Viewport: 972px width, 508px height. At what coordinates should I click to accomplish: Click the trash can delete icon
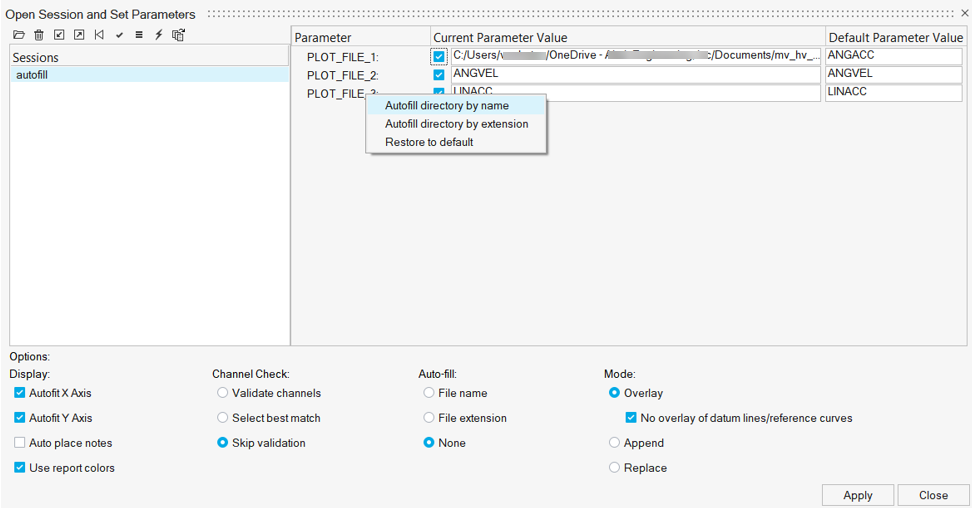[39, 35]
